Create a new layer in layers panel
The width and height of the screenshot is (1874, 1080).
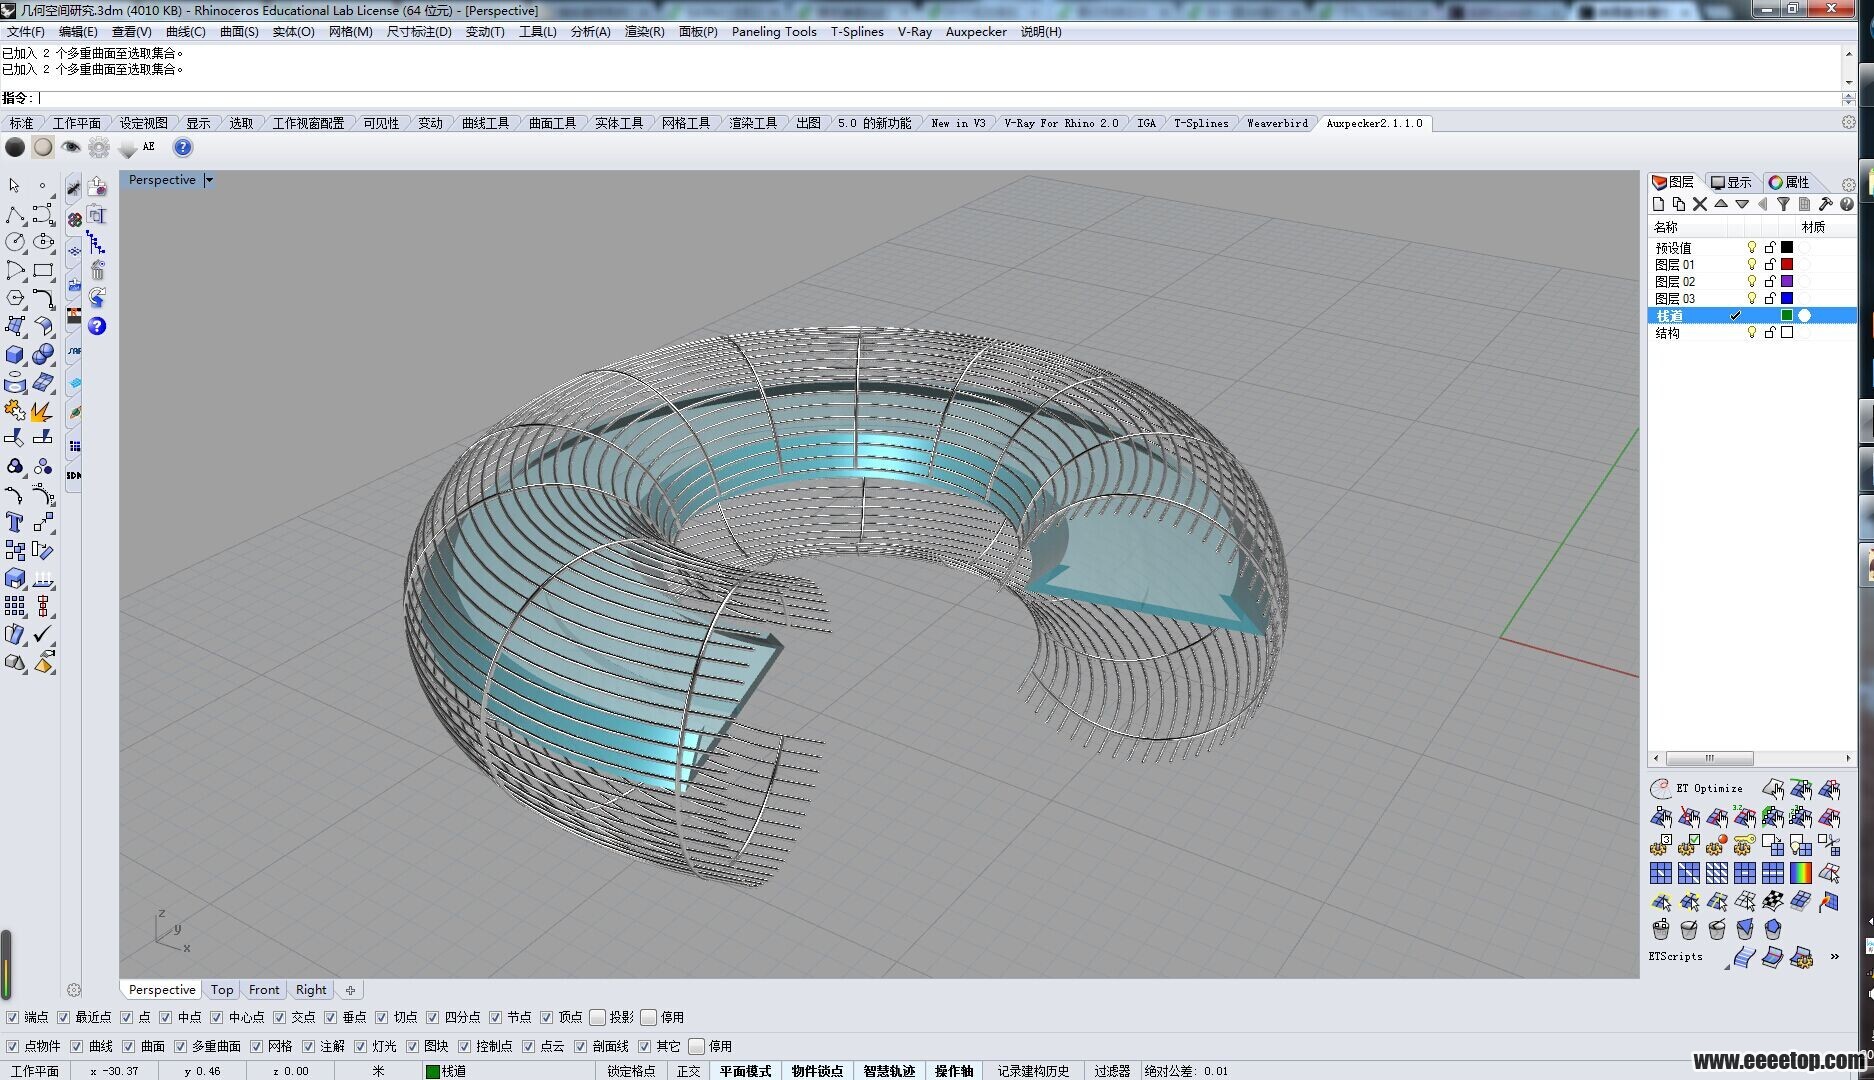1658,204
